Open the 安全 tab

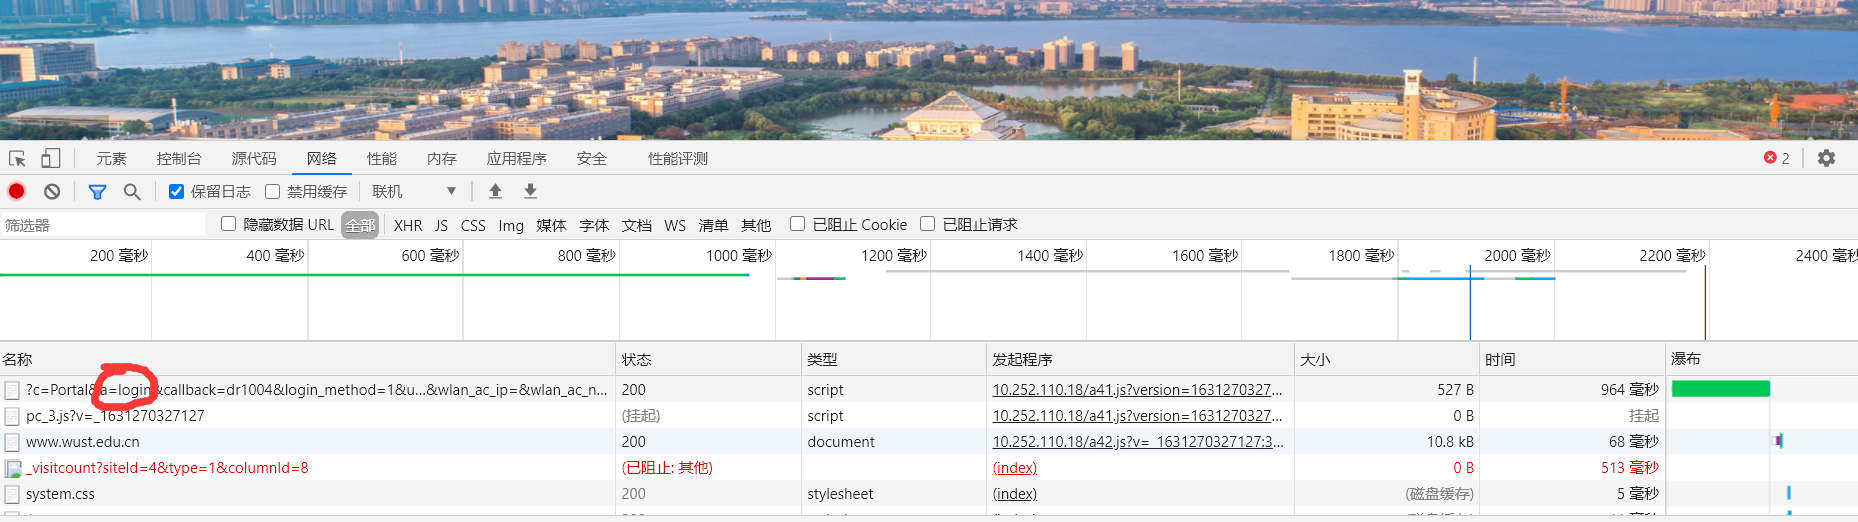pyautogui.click(x=592, y=158)
